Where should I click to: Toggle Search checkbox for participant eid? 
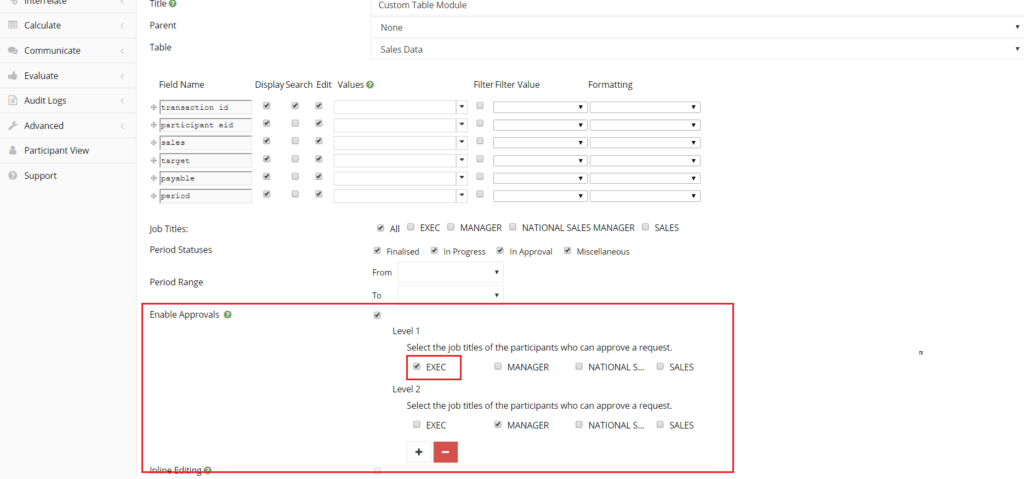(x=295, y=123)
